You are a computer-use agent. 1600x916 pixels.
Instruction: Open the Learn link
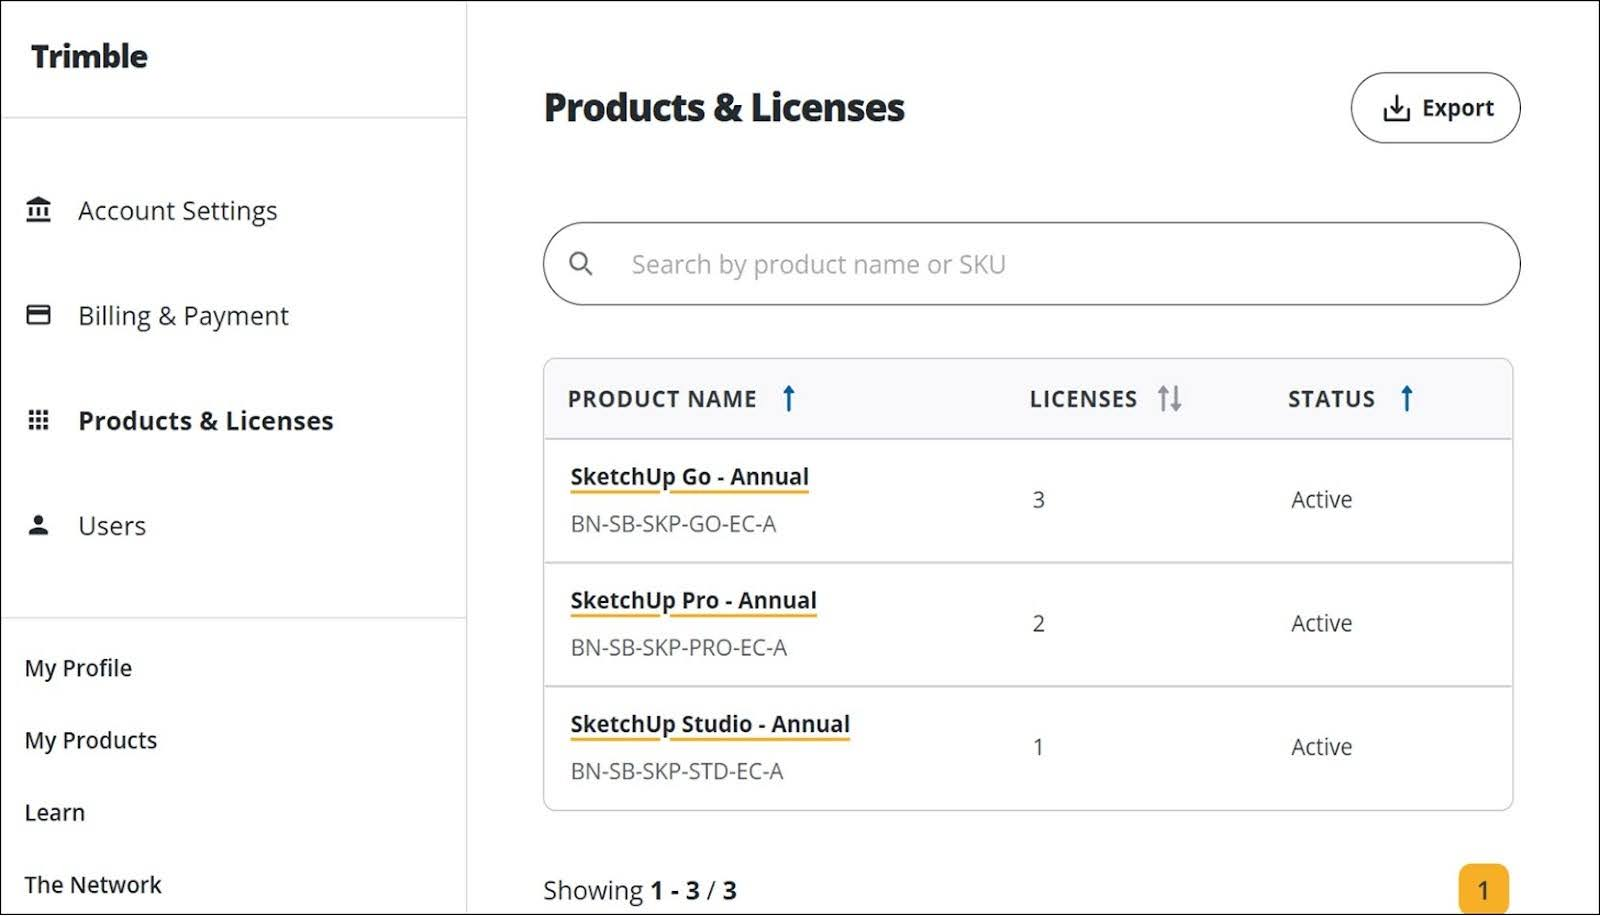(x=55, y=812)
